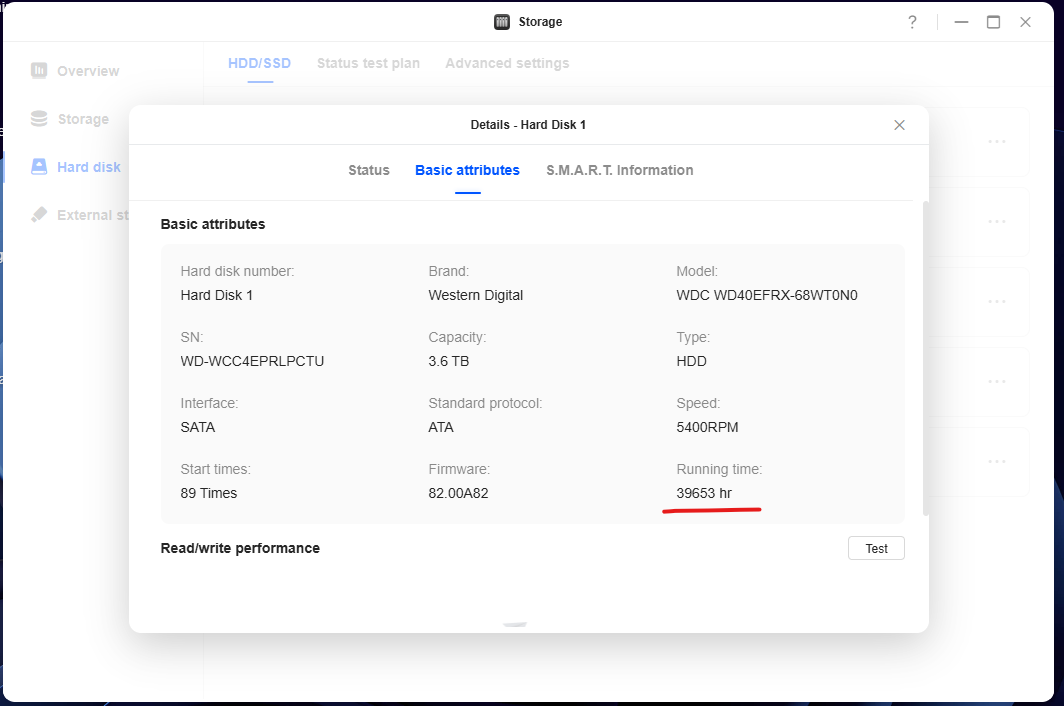Open the Advanced settings tab
The image size is (1064, 706).
(508, 63)
